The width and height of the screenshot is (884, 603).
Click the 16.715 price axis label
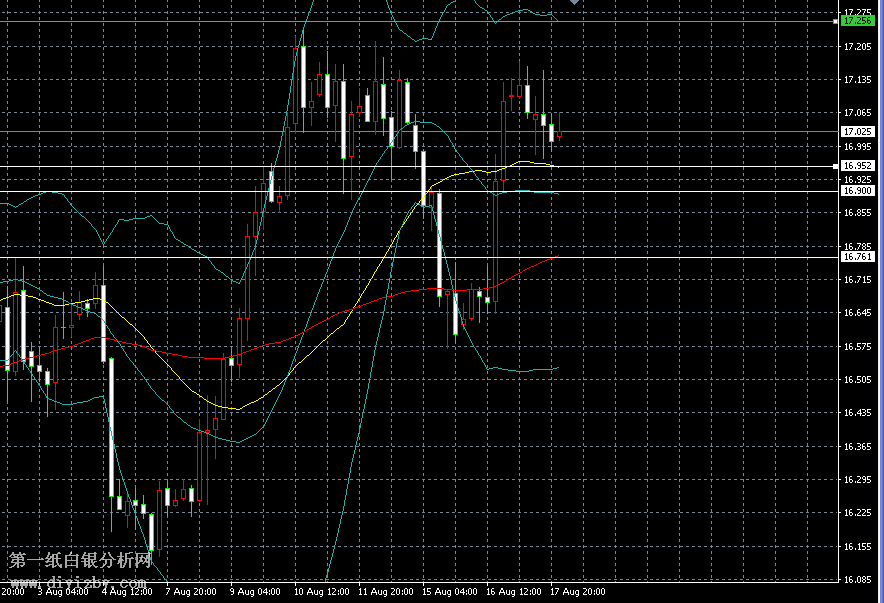pyautogui.click(x=857, y=280)
